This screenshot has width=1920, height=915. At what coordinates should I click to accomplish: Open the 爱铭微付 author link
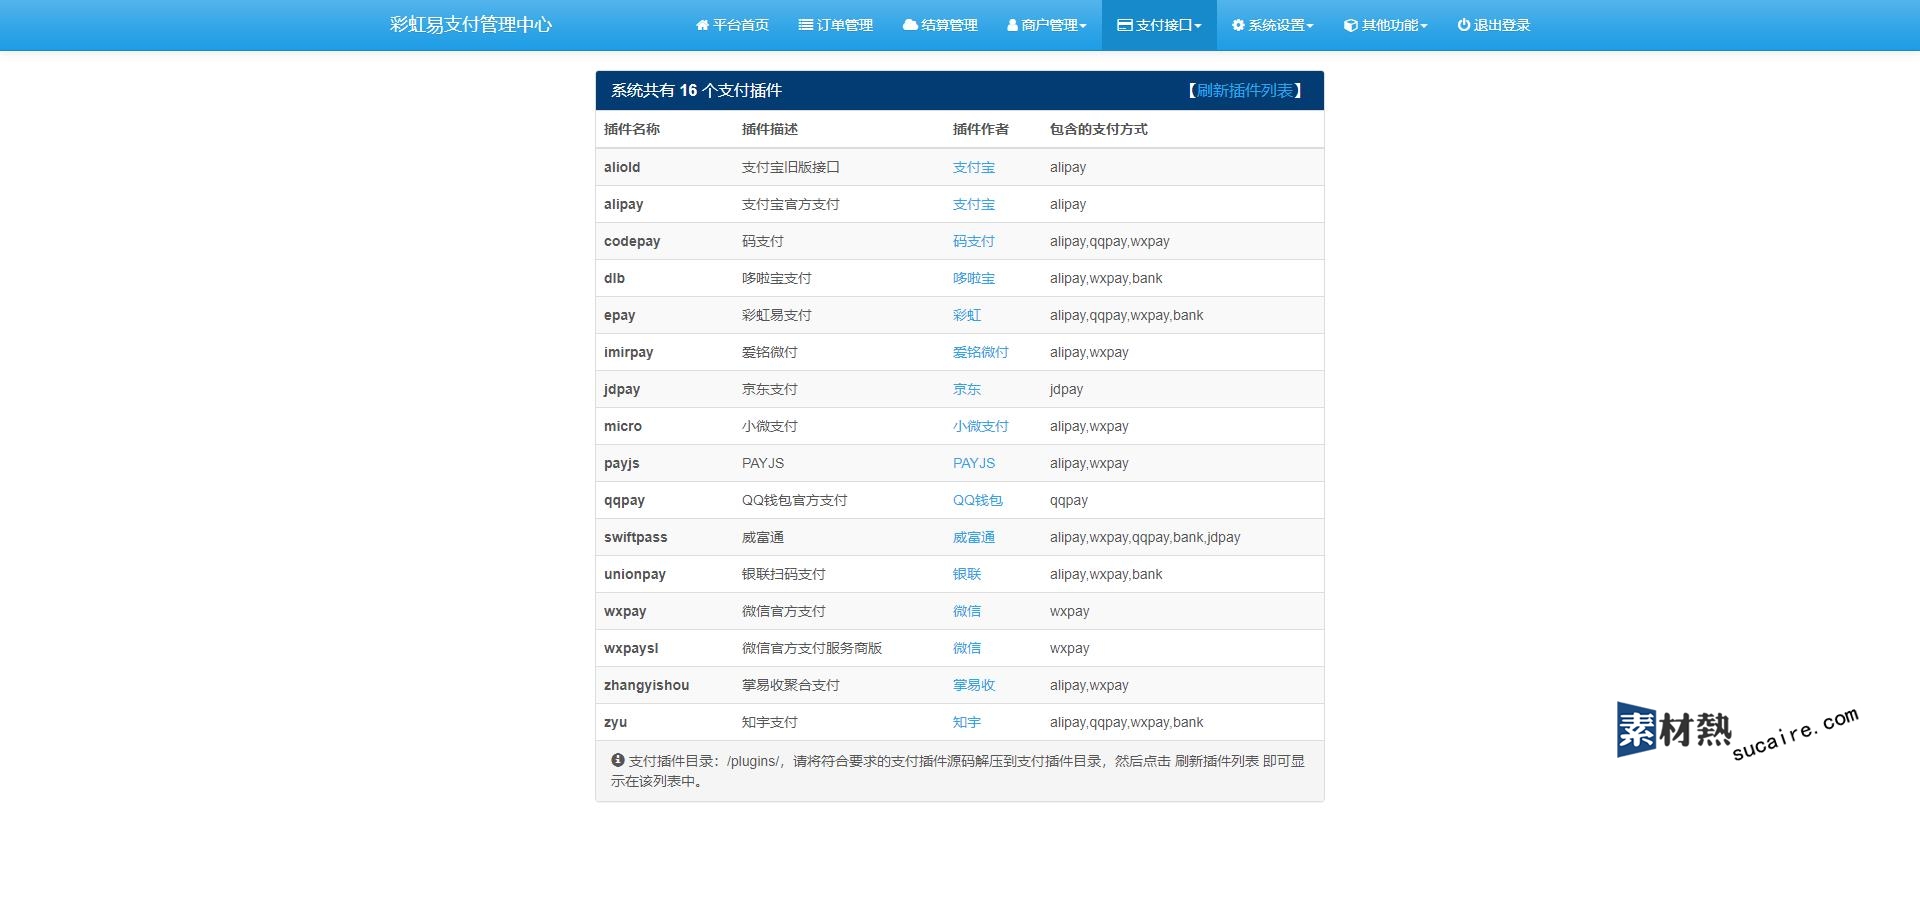tap(981, 352)
